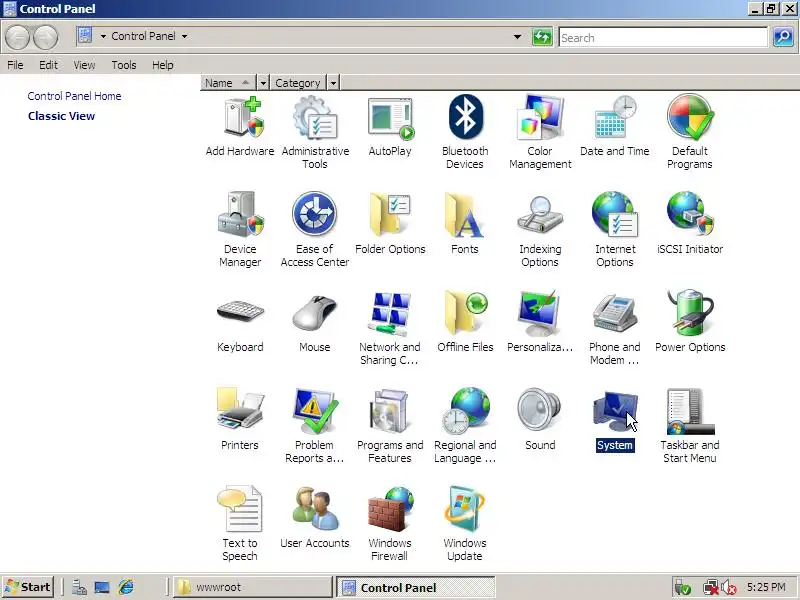Open Date and Time settings

(615, 127)
